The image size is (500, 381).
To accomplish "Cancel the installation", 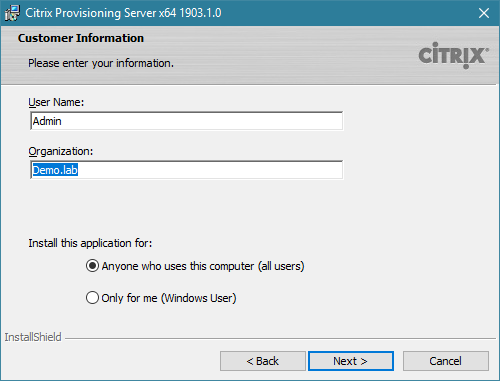I will 446,361.
